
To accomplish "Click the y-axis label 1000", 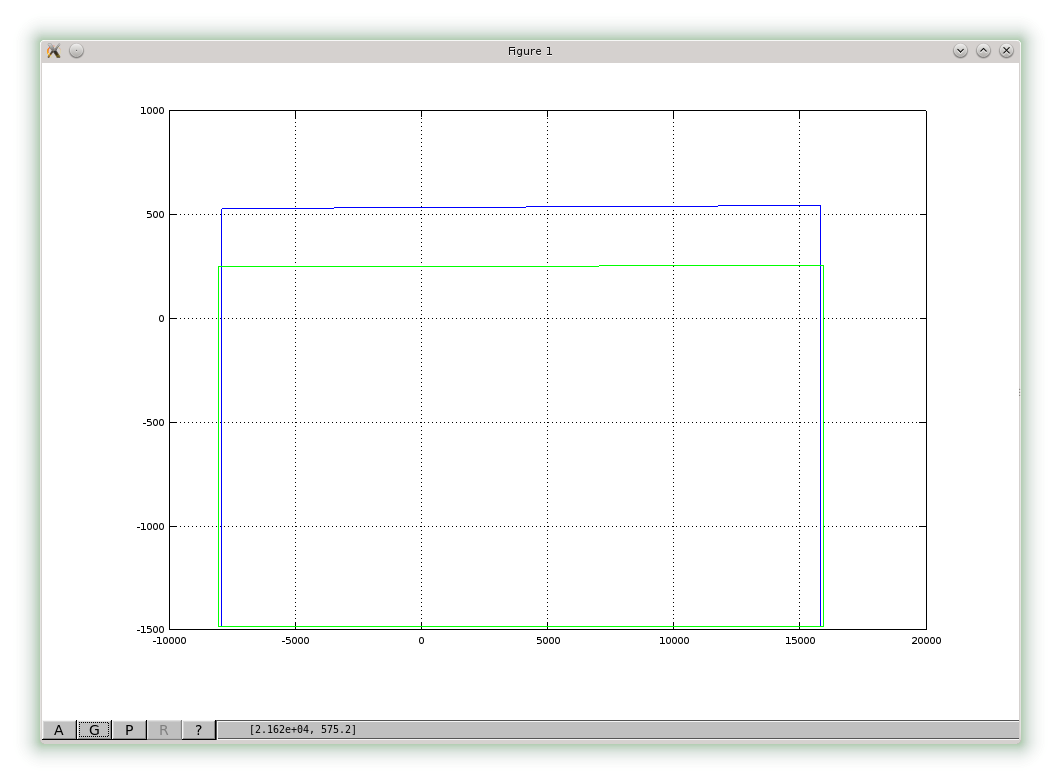I will (152, 110).
